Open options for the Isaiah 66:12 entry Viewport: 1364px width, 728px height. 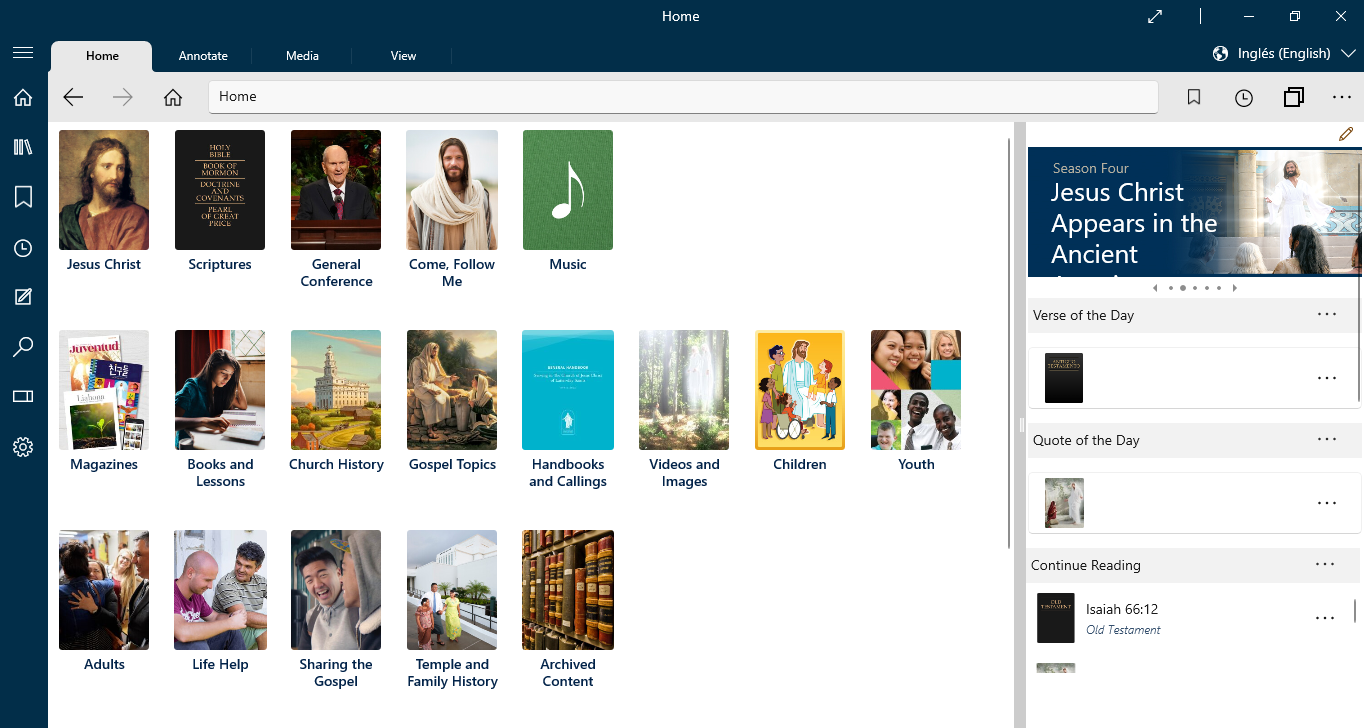pyautogui.click(x=1325, y=618)
